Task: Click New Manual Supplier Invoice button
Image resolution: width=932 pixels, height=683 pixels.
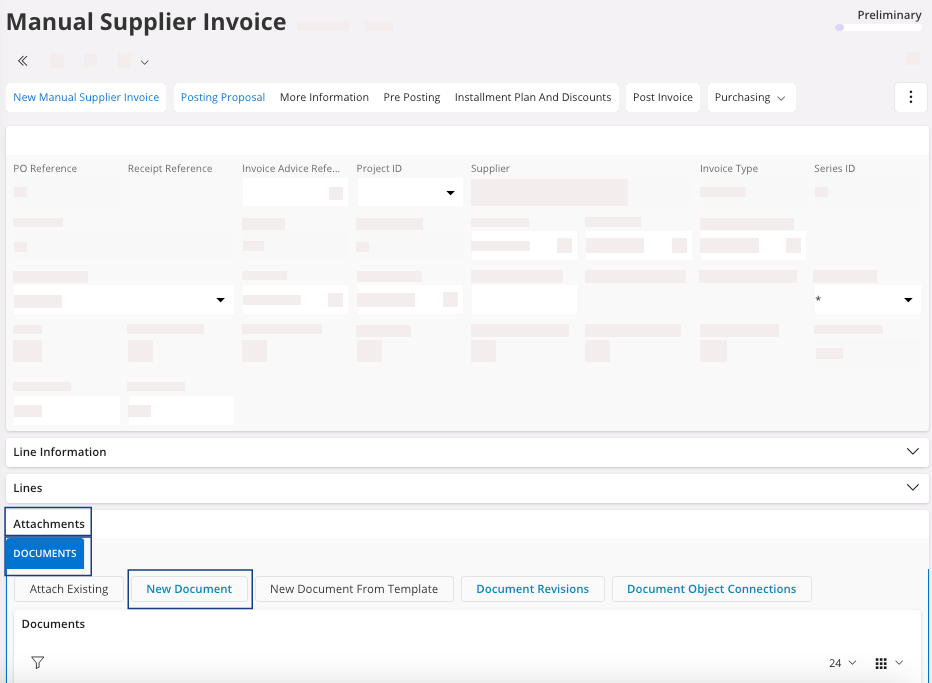Action: pyautogui.click(x=86, y=98)
